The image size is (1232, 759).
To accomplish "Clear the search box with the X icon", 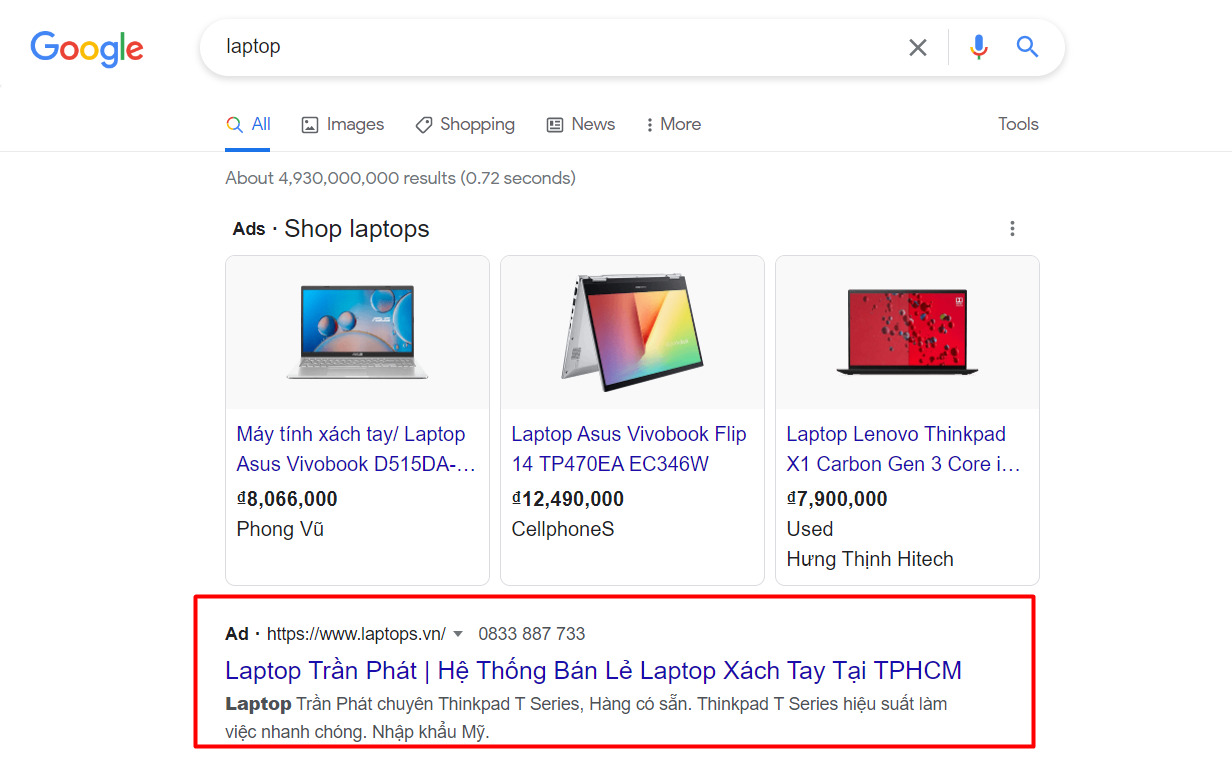I will (917, 47).
